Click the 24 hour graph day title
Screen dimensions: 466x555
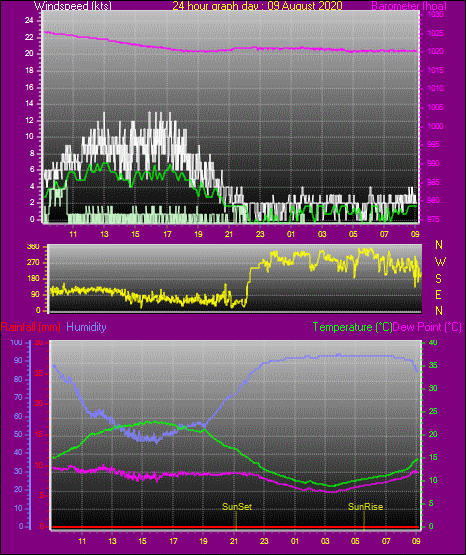click(x=257, y=6)
